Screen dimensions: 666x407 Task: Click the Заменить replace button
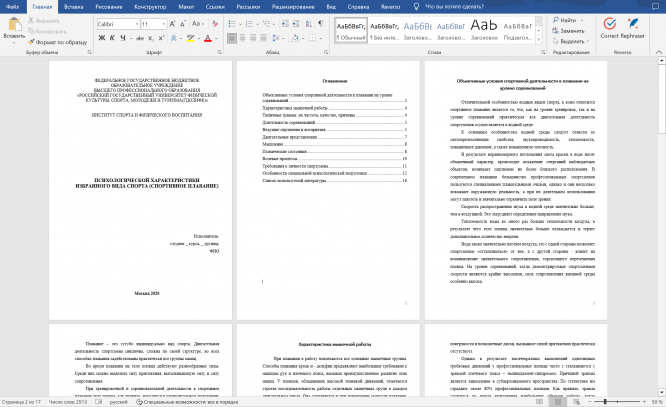(x=568, y=31)
